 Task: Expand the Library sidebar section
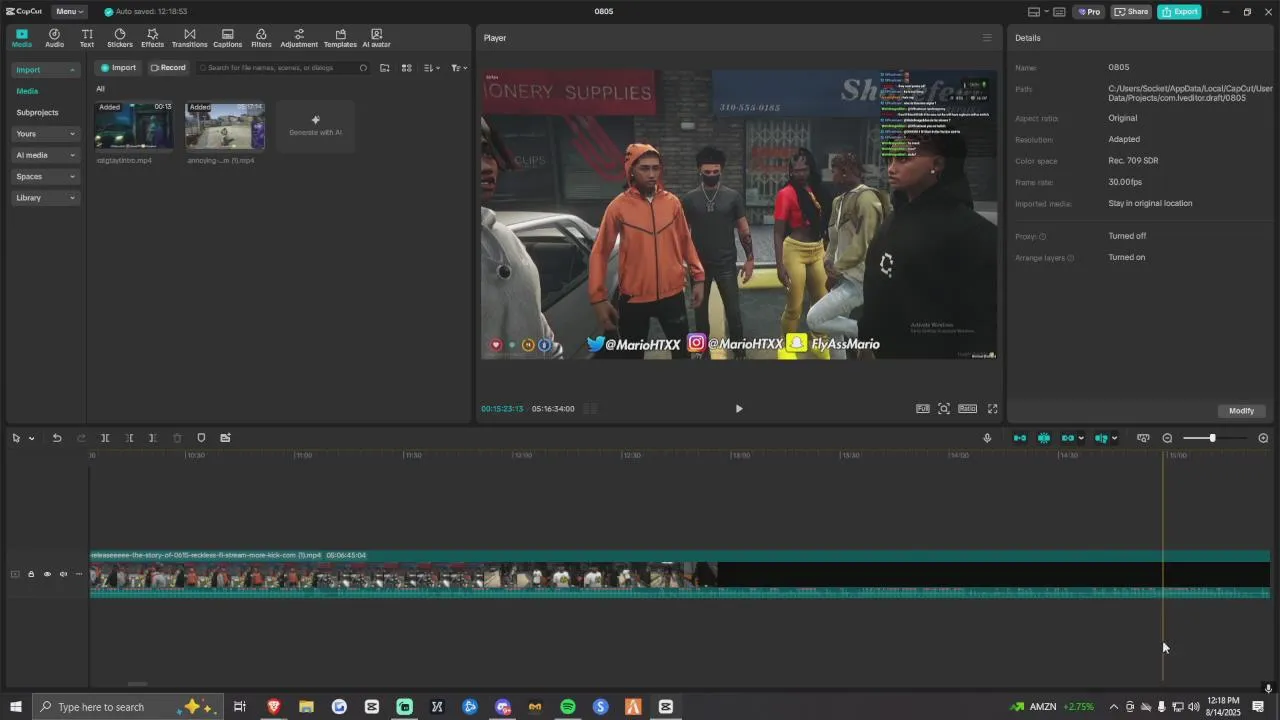pos(45,198)
